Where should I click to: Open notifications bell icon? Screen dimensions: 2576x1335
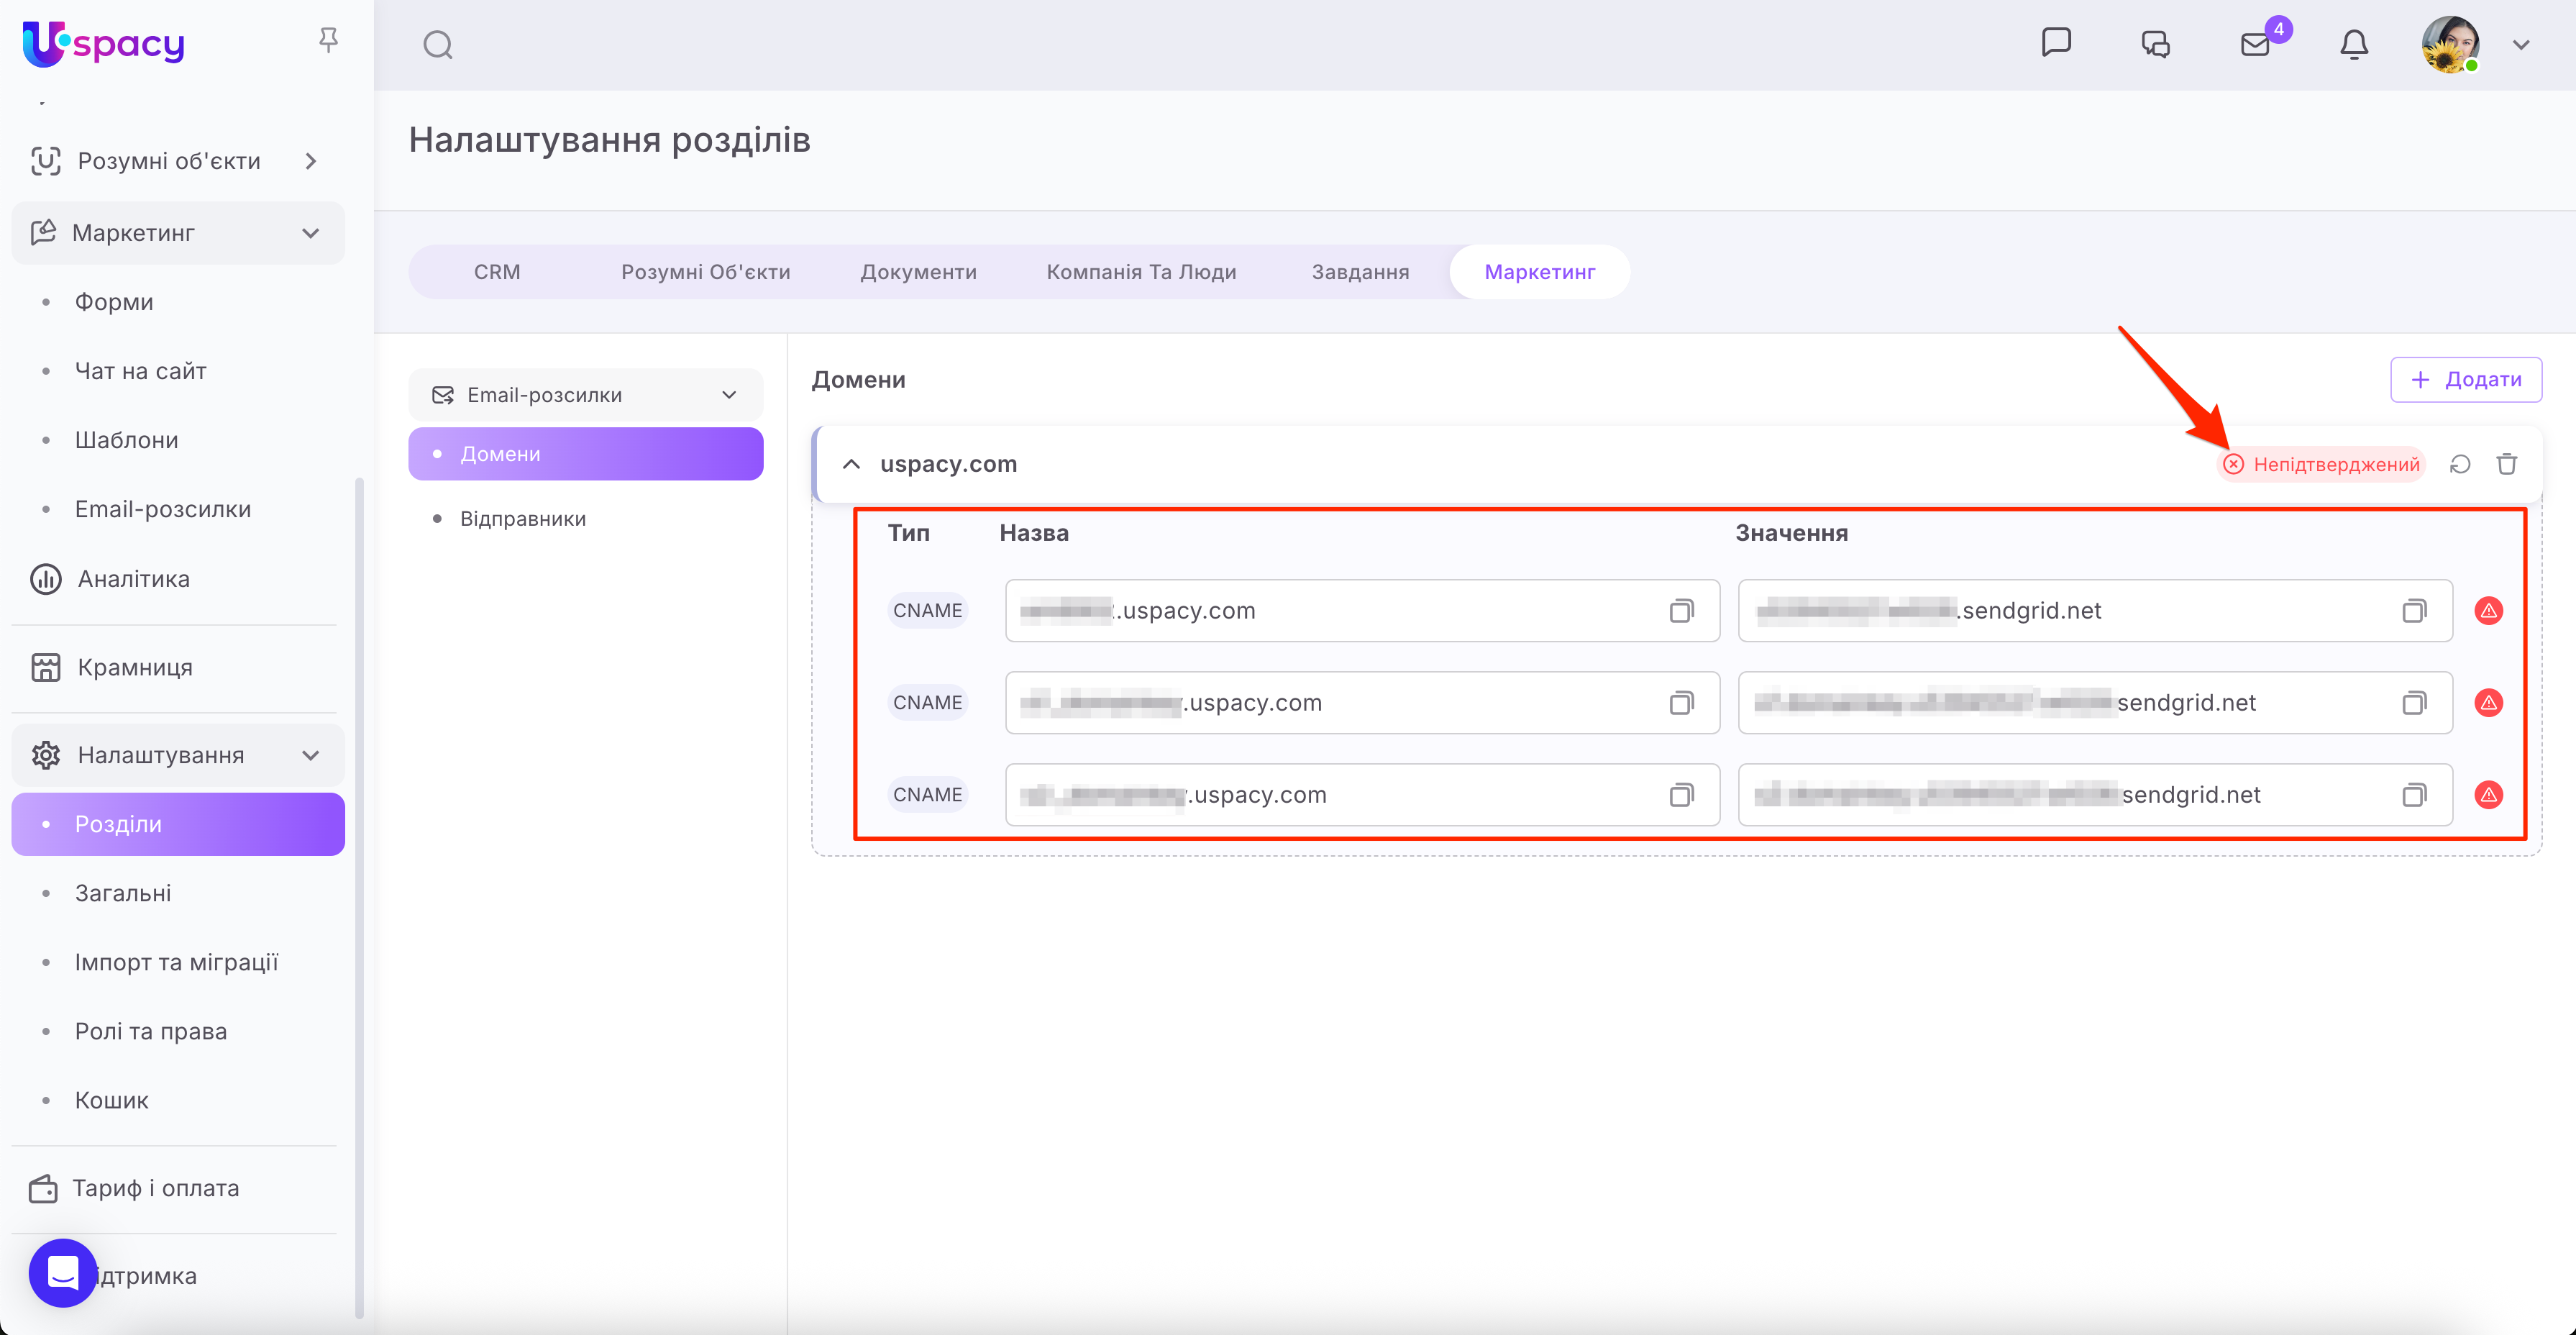(x=2354, y=45)
